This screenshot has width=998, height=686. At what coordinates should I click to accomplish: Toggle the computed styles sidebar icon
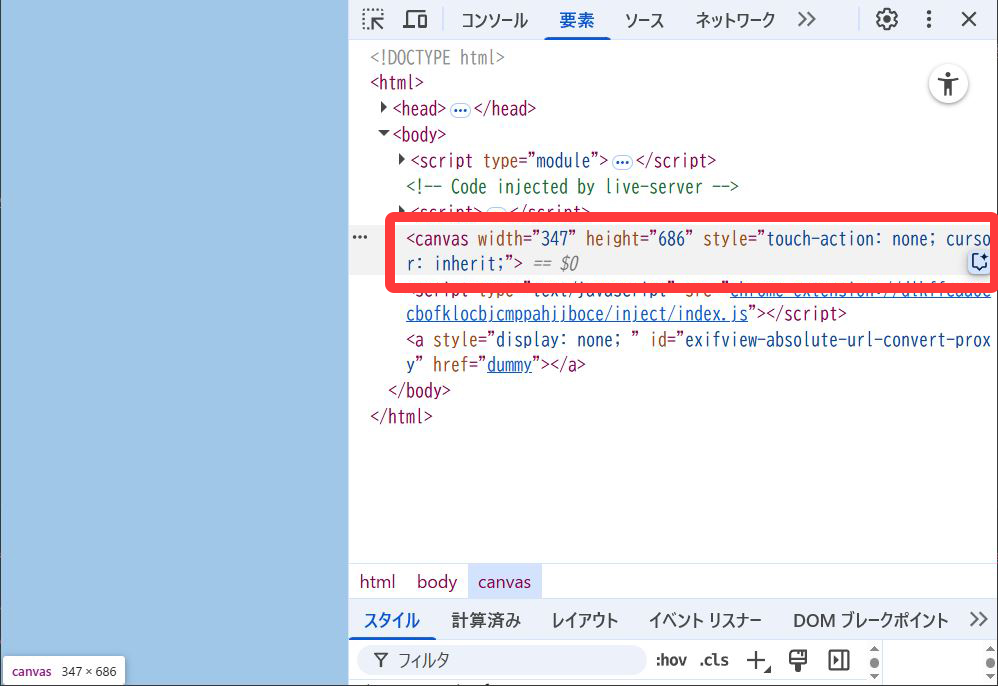pos(839,660)
